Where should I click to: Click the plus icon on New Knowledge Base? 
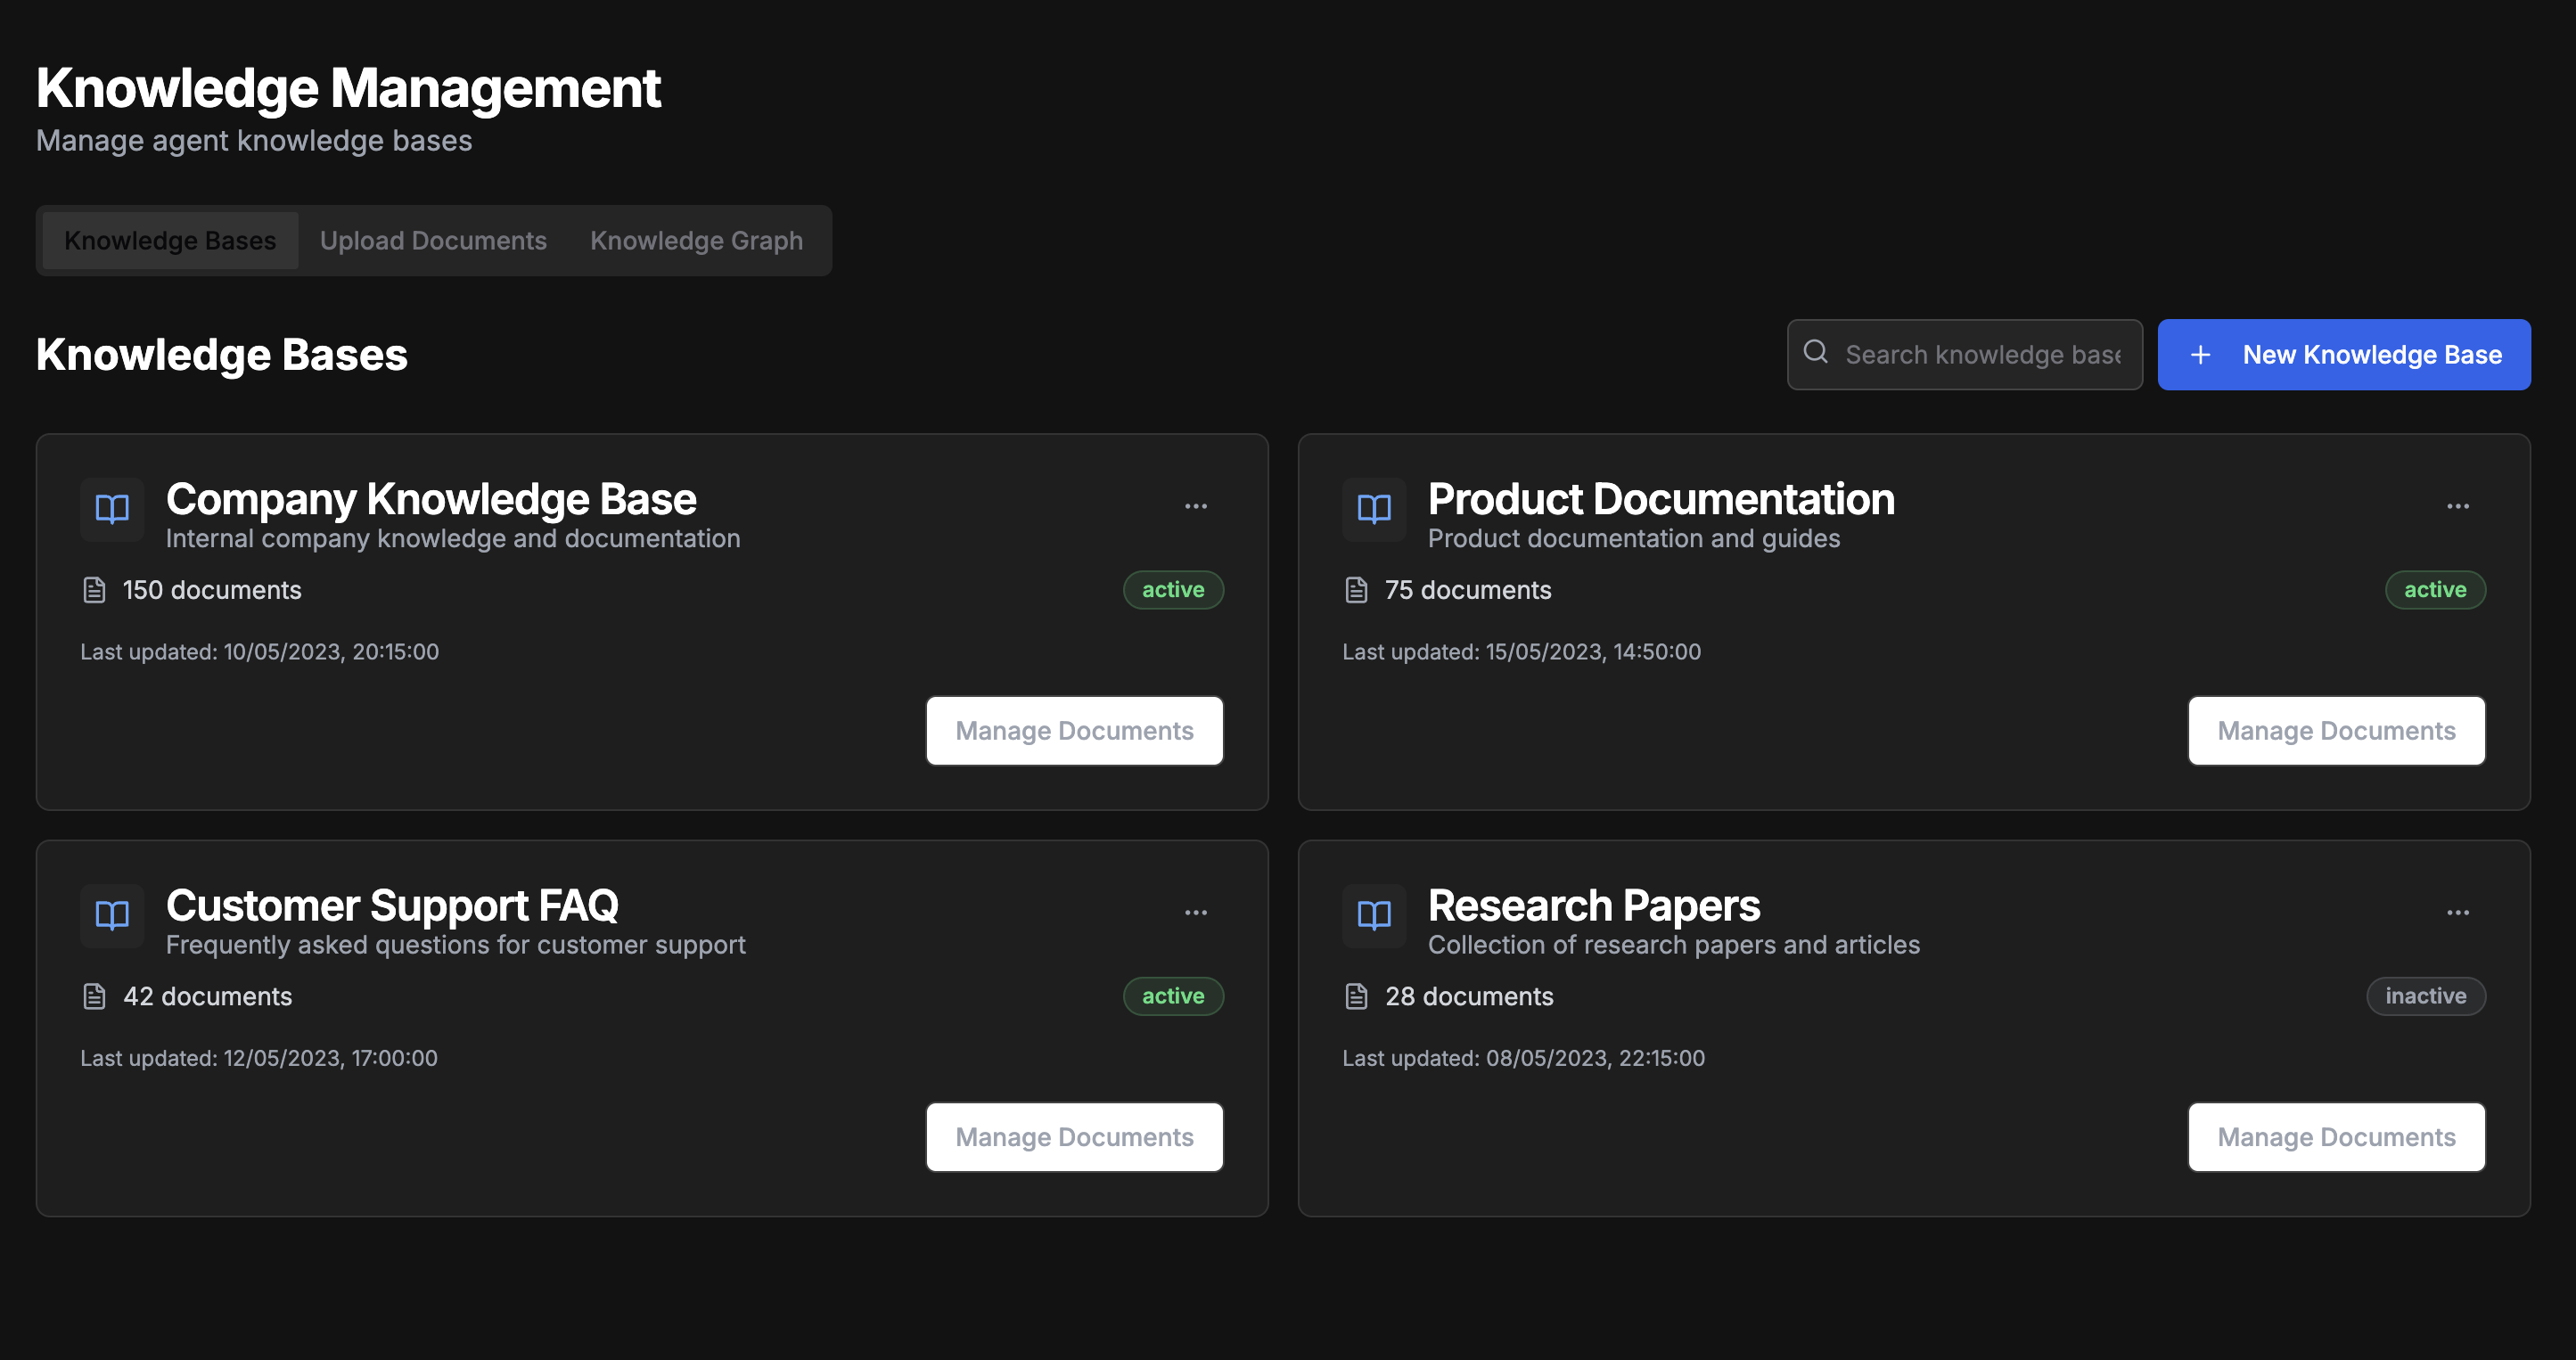2200,354
